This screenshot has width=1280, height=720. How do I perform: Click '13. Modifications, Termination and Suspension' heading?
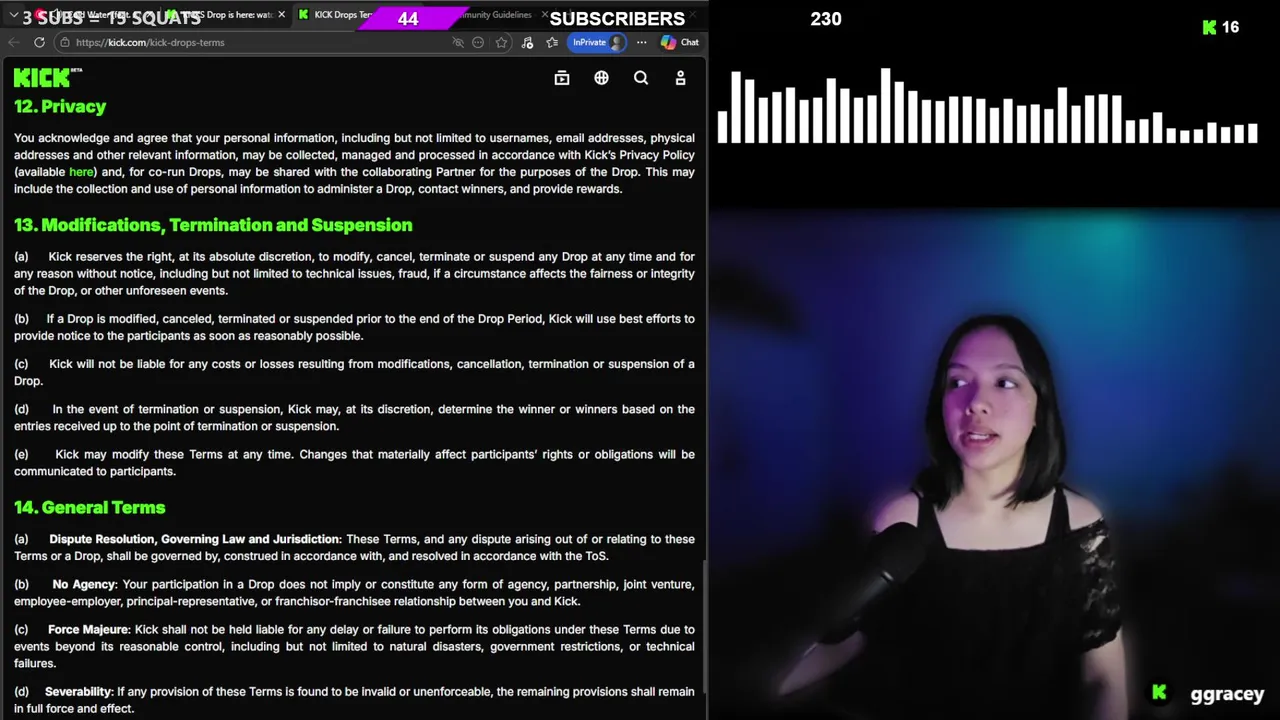(x=213, y=225)
